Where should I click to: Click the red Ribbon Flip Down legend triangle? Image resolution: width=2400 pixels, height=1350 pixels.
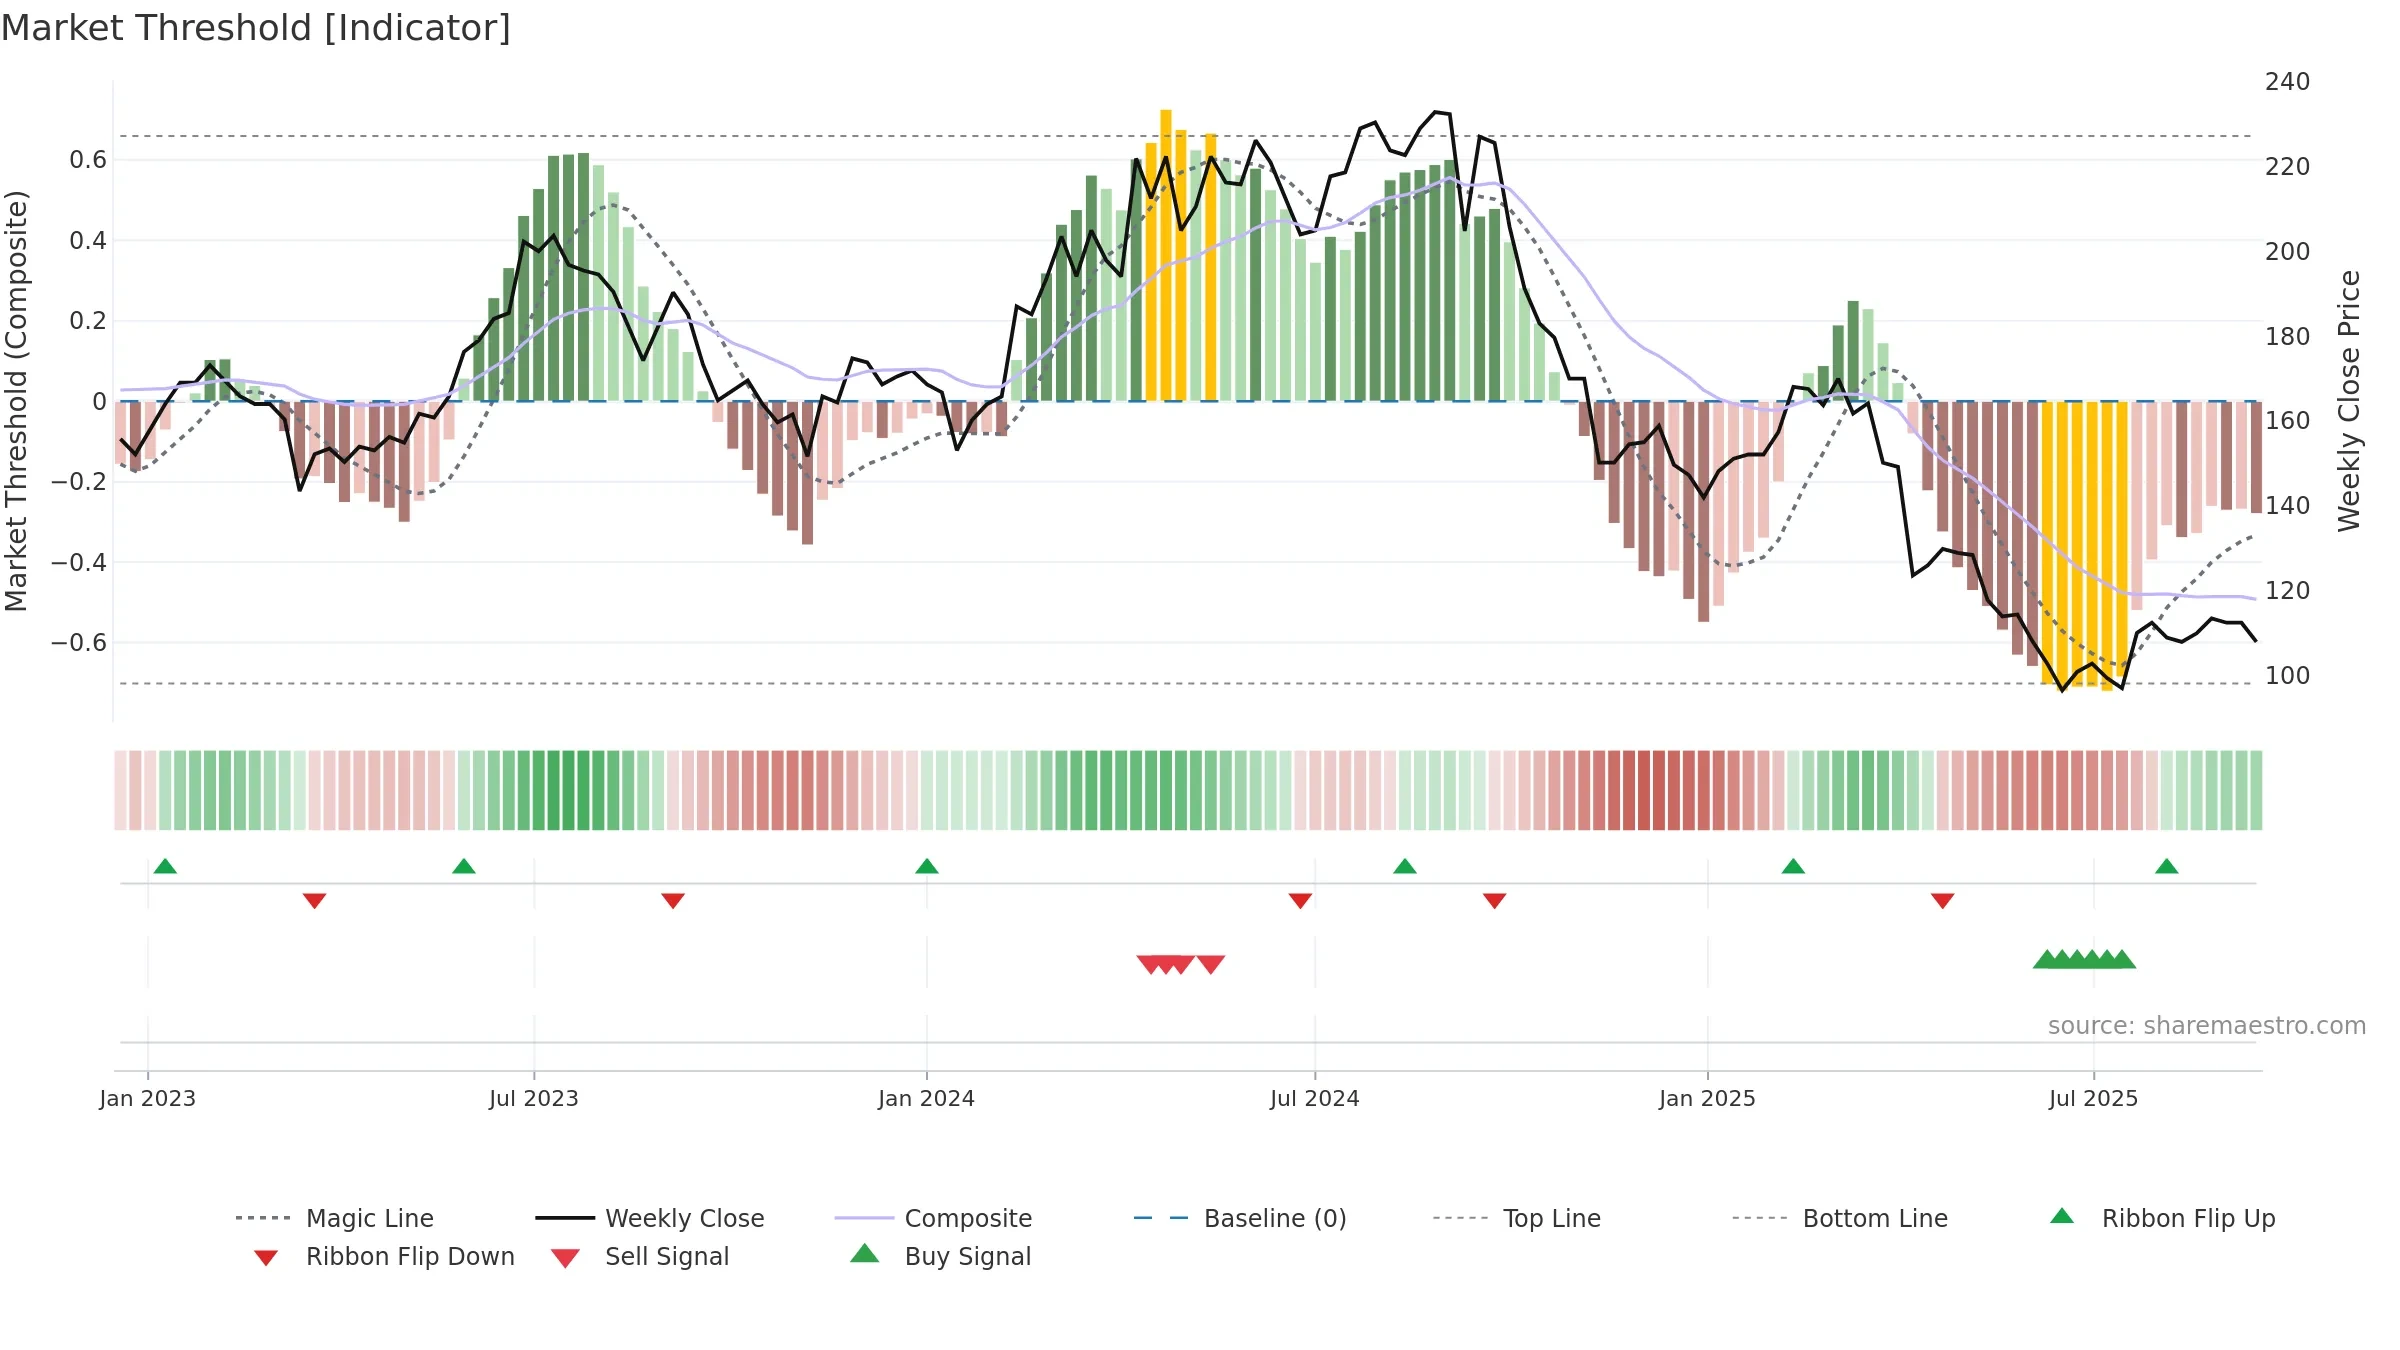tap(266, 1258)
